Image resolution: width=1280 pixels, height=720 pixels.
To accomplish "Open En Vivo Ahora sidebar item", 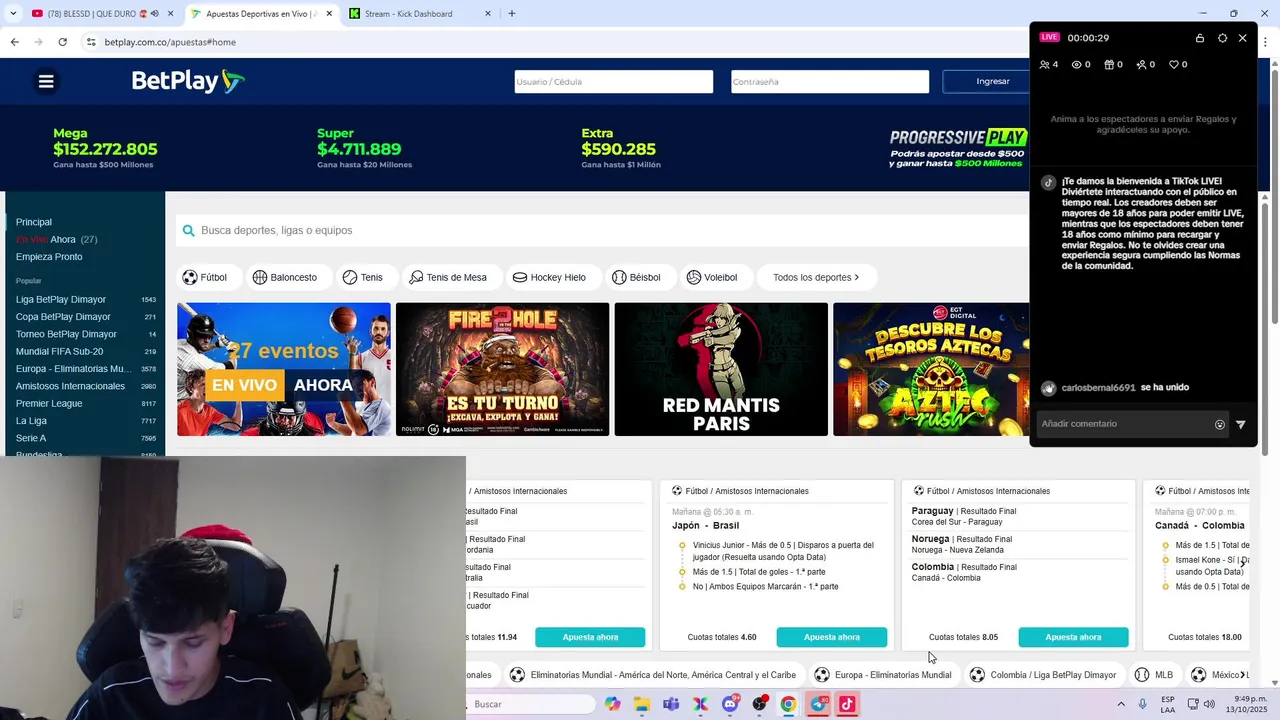I will [x=56, y=240].
